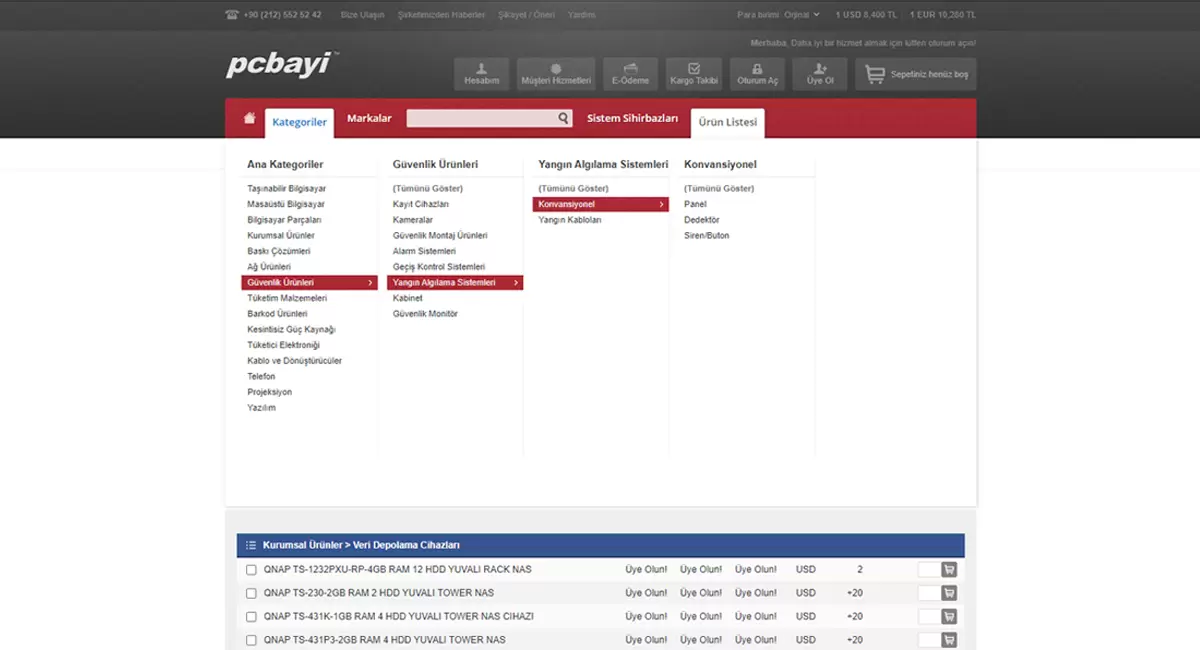Viewport: 1200px width, 650px height.
Task: Select Ağ Ürünleri category
Action: click(x=269, y=267)
